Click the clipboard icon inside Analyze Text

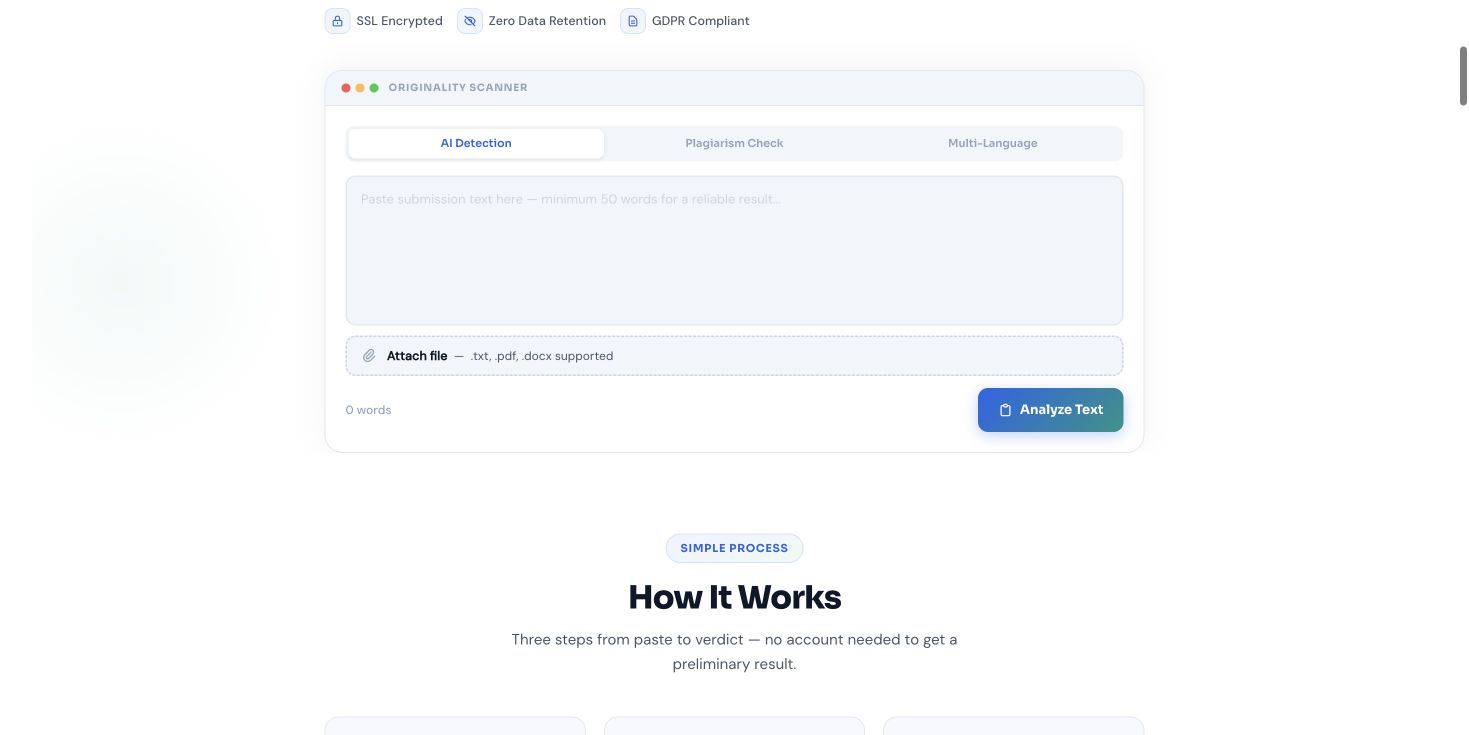click(1005, 410)
